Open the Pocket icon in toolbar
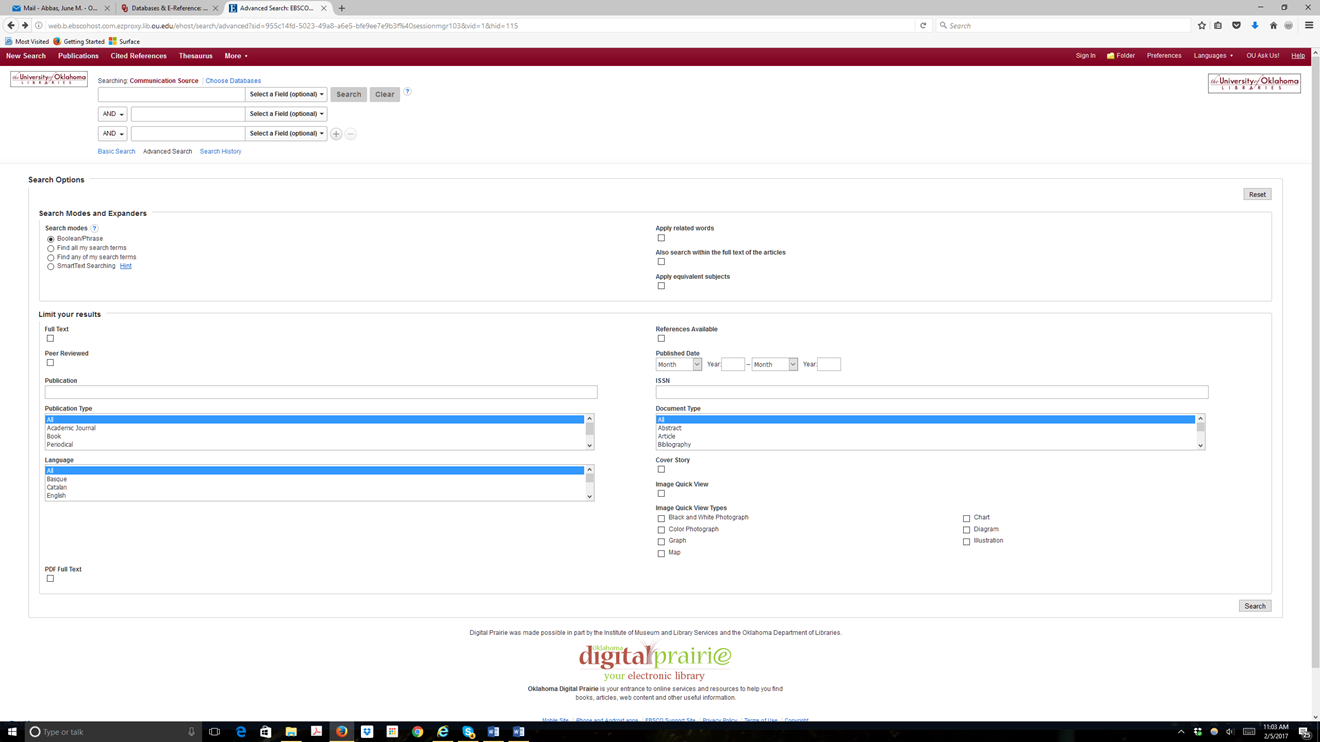The image size is (1320, 742). point(1237,26)
